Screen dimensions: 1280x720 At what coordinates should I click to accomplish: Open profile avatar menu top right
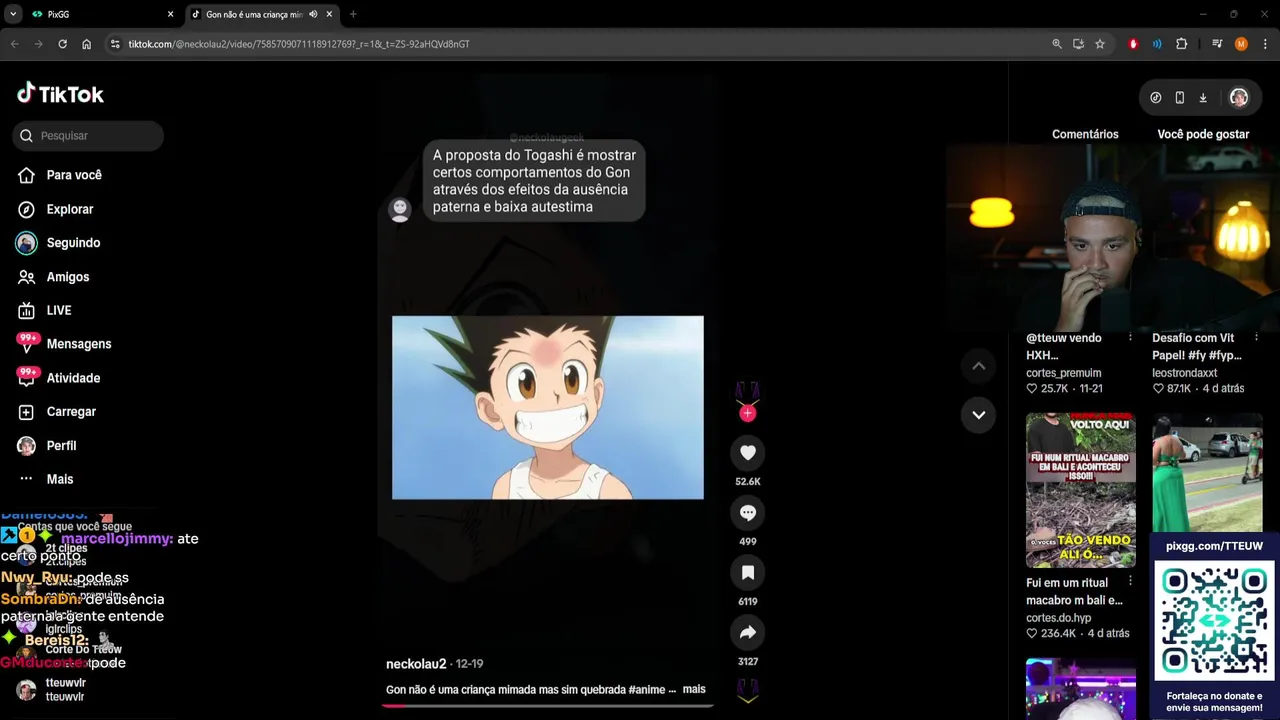1239,98
